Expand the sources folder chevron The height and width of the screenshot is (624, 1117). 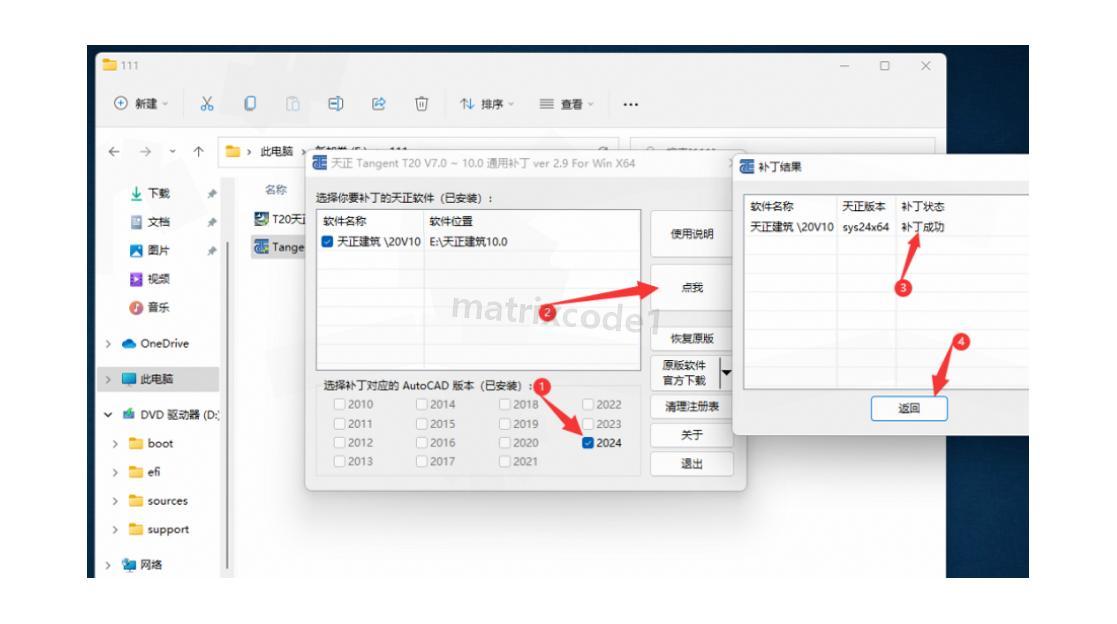[x=115, y=501]
